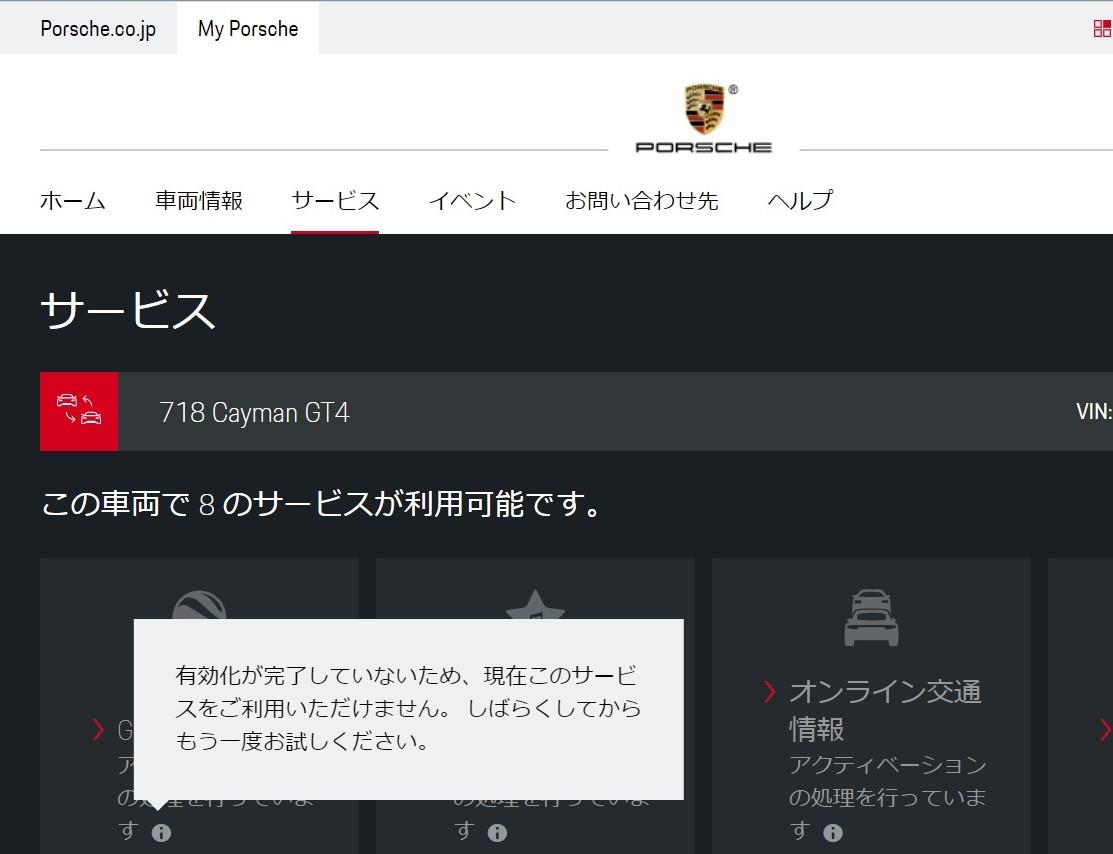
Task: Open ヘルプ navigation item
Action: point(800,200)
